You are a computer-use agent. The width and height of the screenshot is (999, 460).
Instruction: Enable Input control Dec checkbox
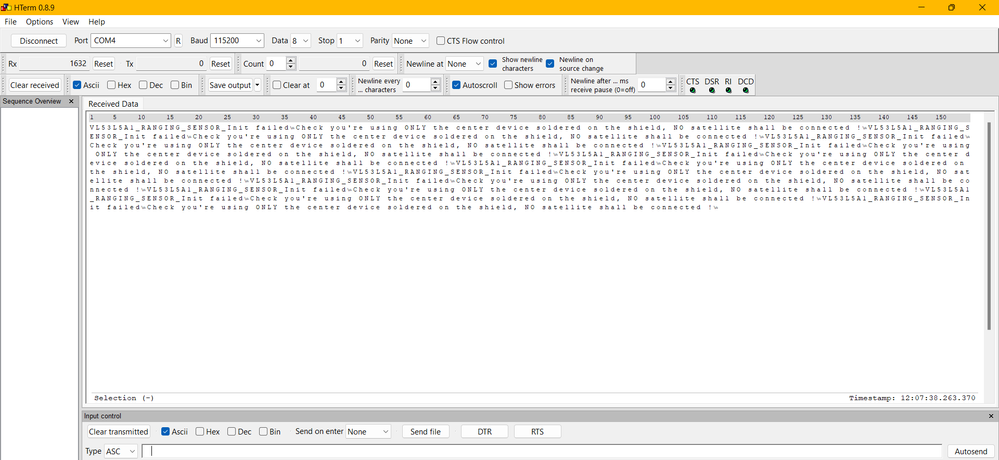tap(231, 431)
